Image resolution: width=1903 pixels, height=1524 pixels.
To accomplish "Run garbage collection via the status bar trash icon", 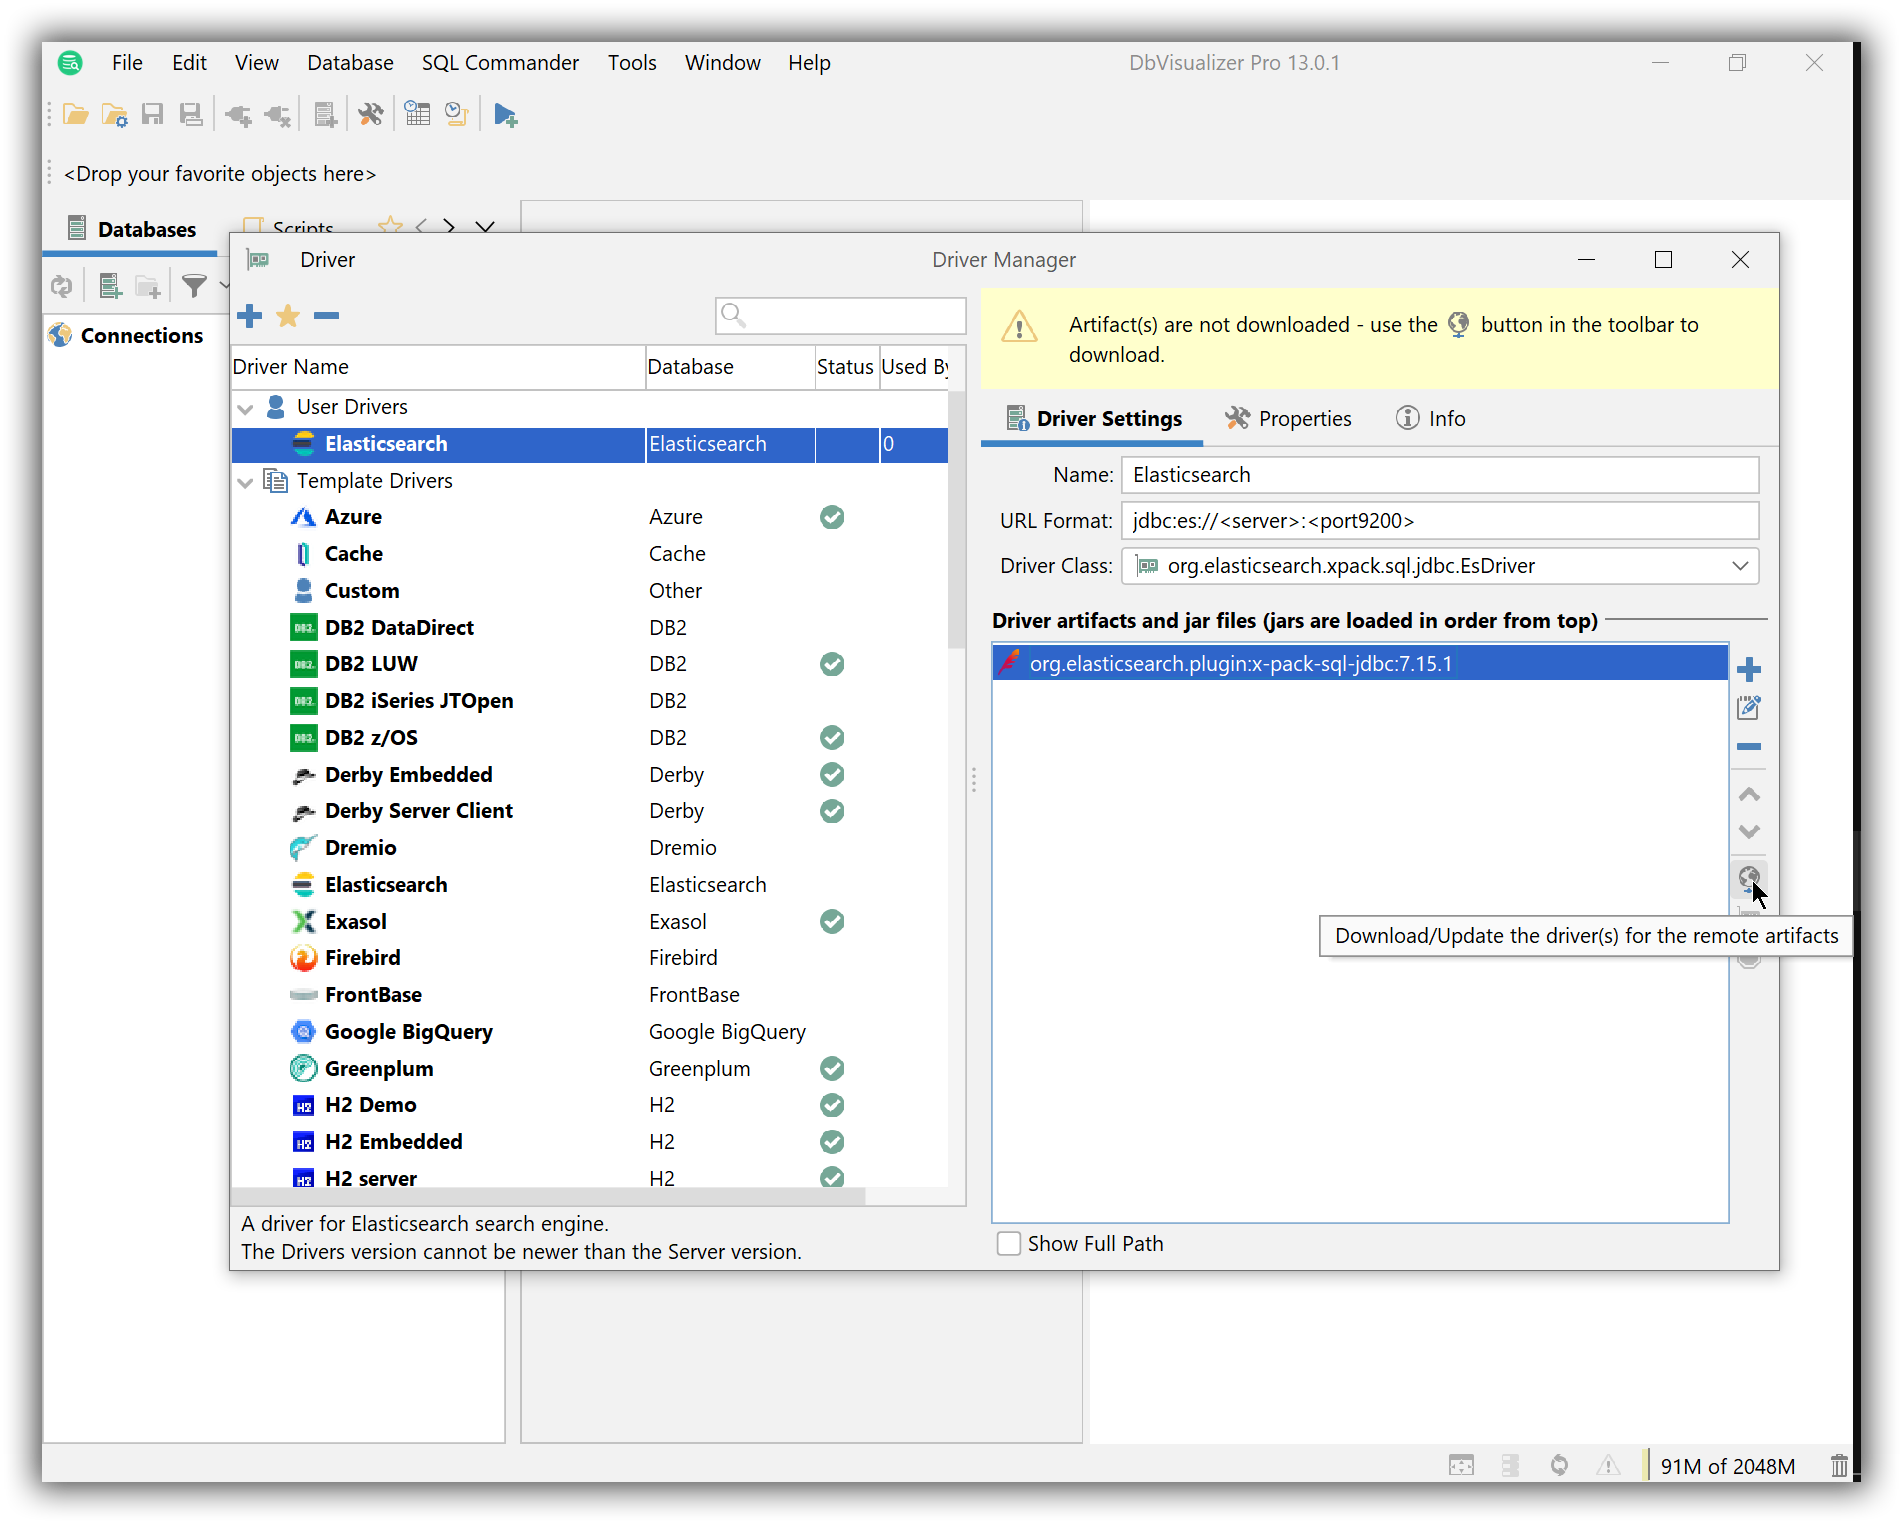I will [1840, 1465].
